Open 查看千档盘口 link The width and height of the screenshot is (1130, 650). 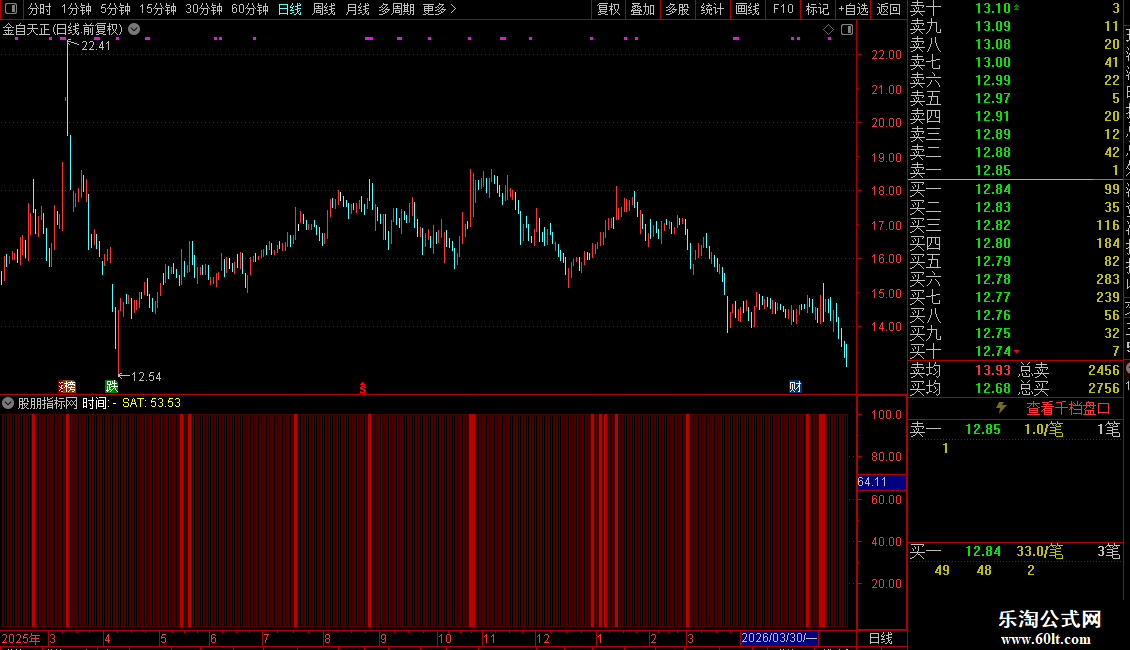[x=1068, y=409]
